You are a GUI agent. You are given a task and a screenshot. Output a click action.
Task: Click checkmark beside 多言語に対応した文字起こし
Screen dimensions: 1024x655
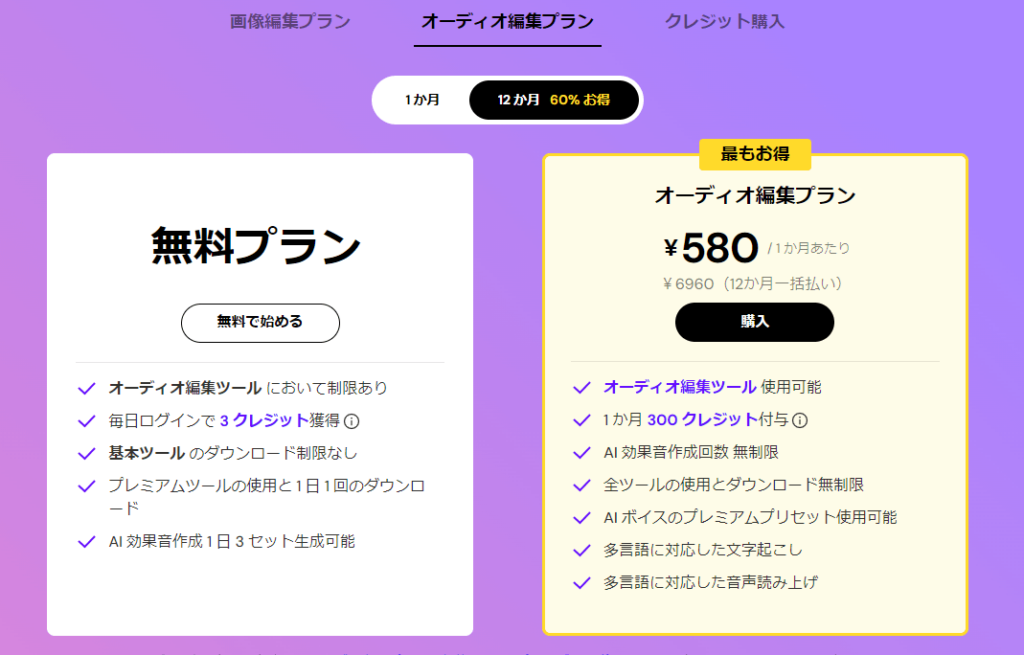tap(581, 551)
